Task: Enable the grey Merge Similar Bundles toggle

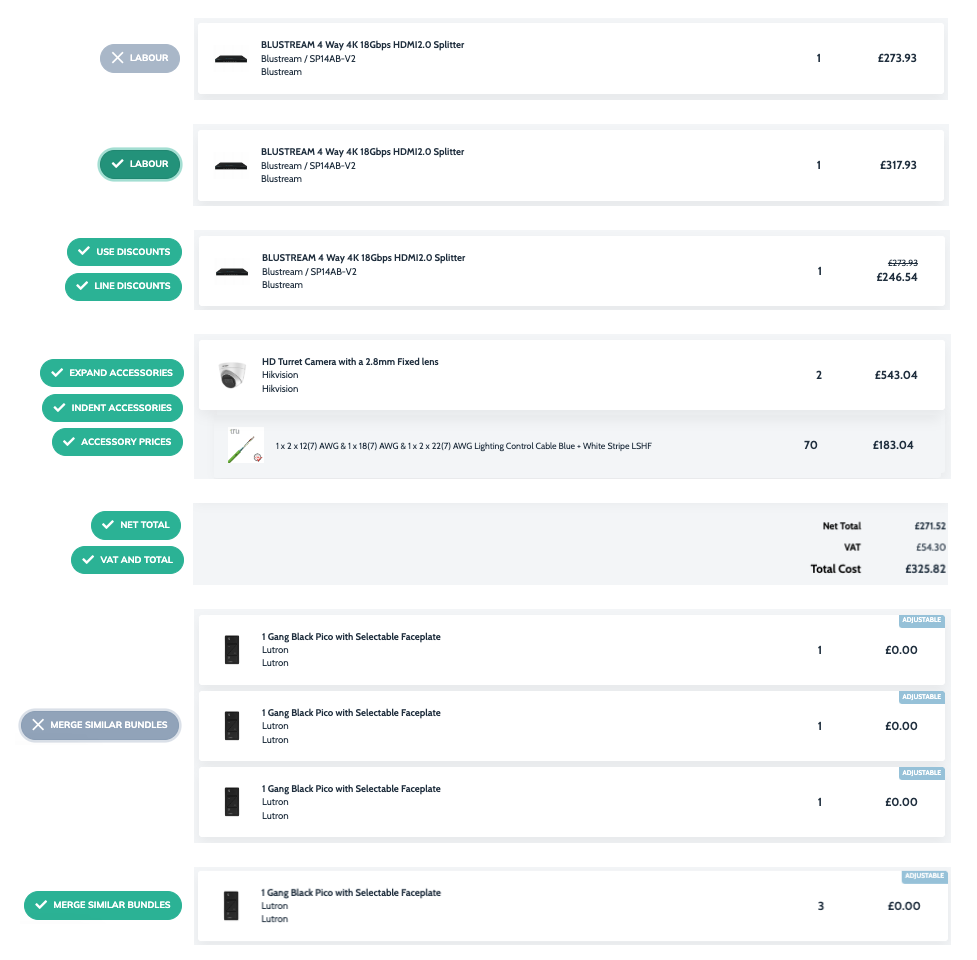Action: (x=100, y=725)
